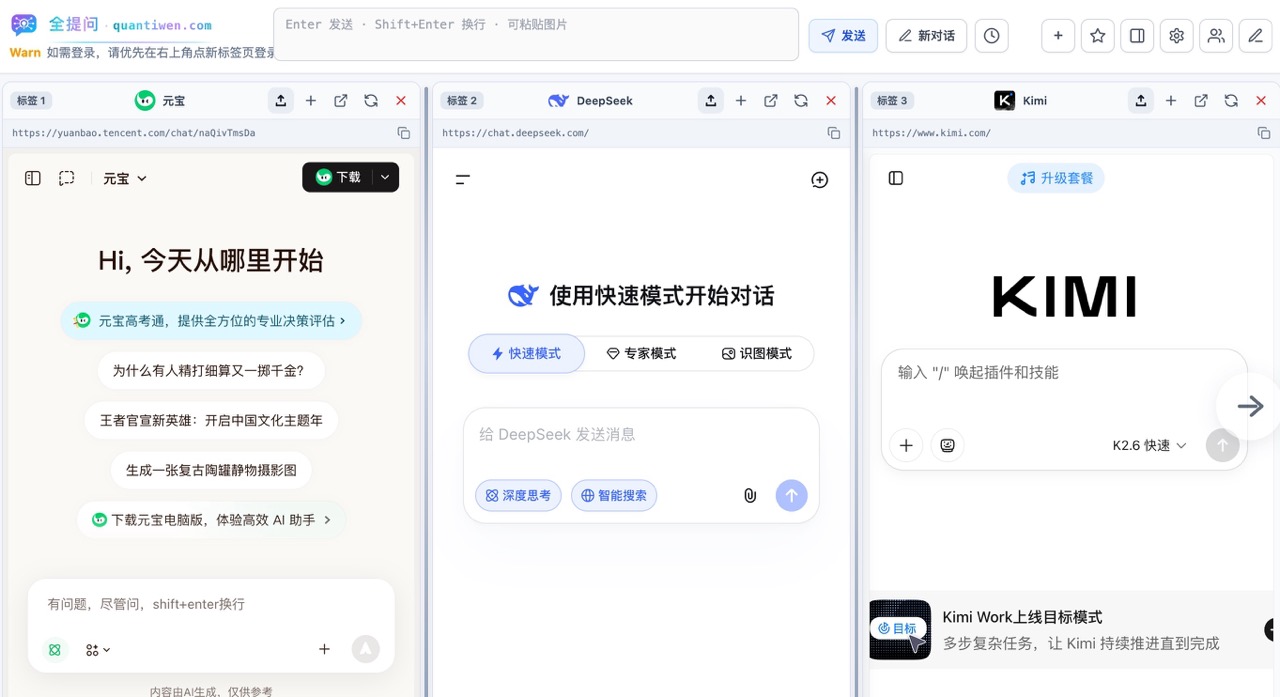Start new chat in DeepSeek with plus circle
The image size is (1280, 697).
820,180
